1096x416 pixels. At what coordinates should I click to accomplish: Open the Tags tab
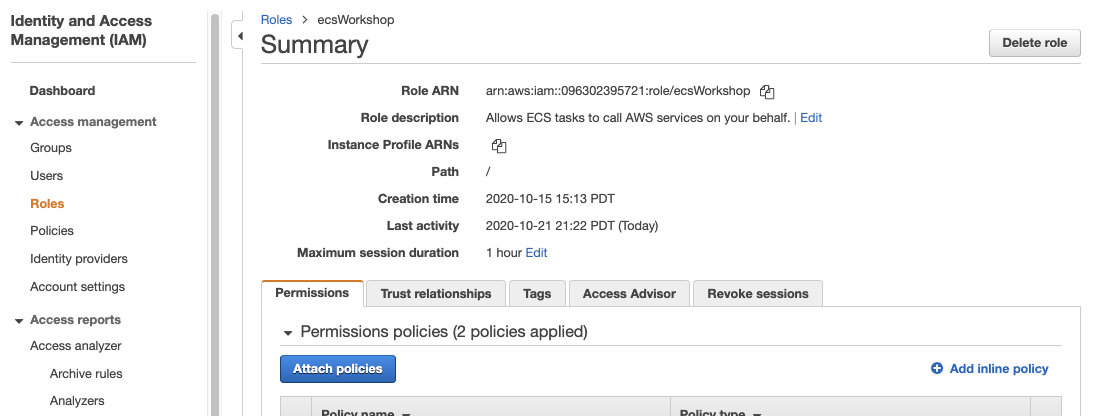point(537,294)
